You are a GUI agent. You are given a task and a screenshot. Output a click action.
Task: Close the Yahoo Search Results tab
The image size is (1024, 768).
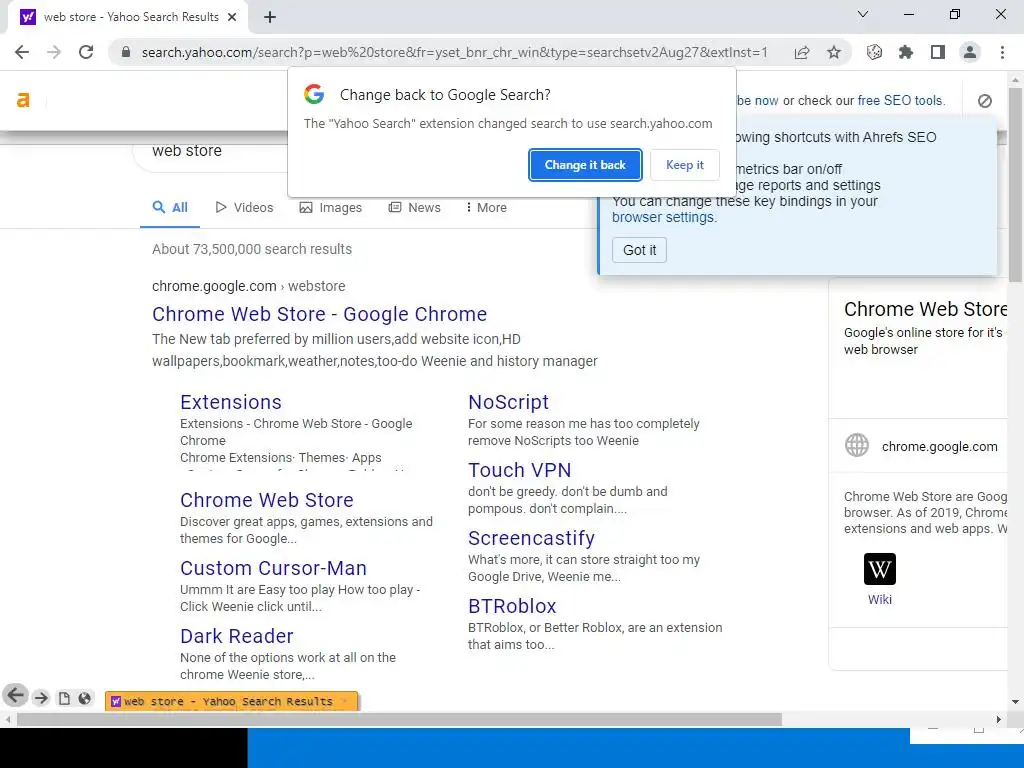tap(232, 17)
